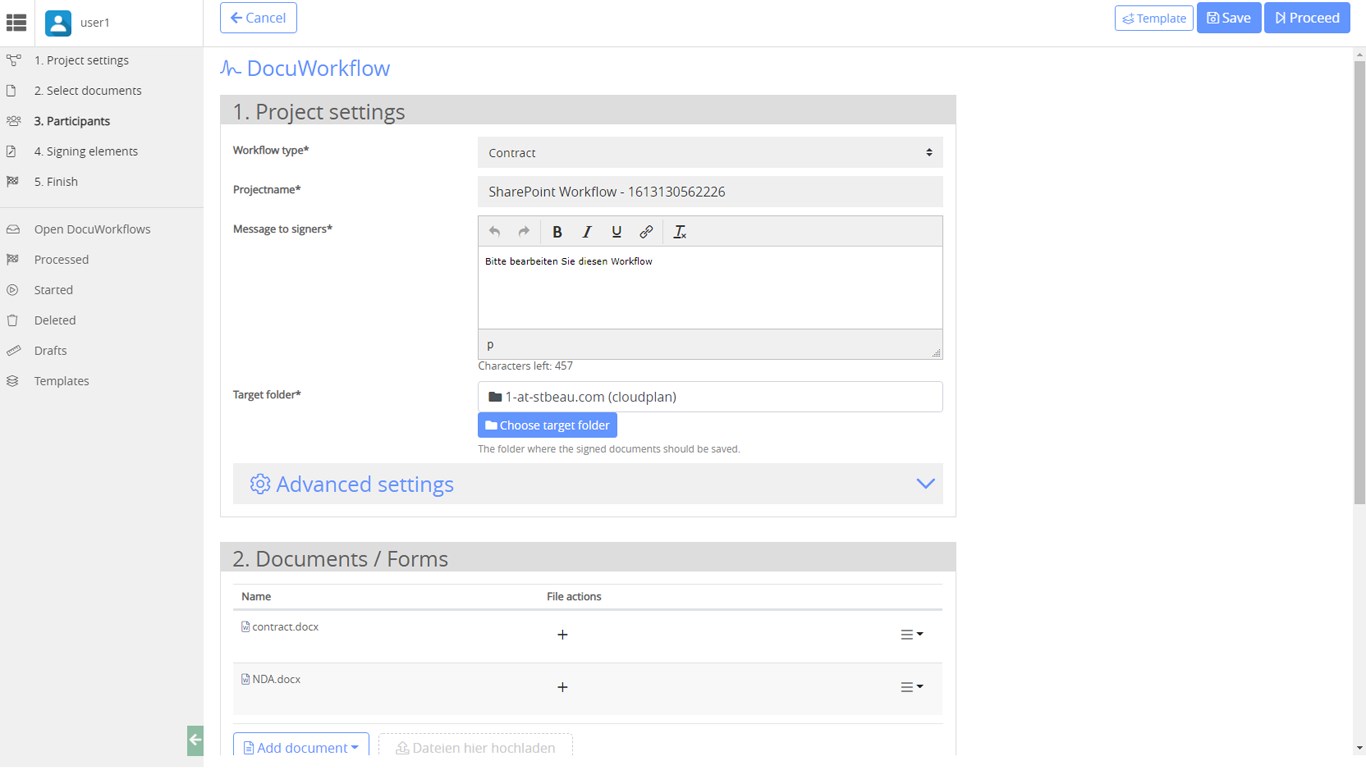Click the Proceed button
This screenshot has height=768, width=1366.
coord(1307,18)
